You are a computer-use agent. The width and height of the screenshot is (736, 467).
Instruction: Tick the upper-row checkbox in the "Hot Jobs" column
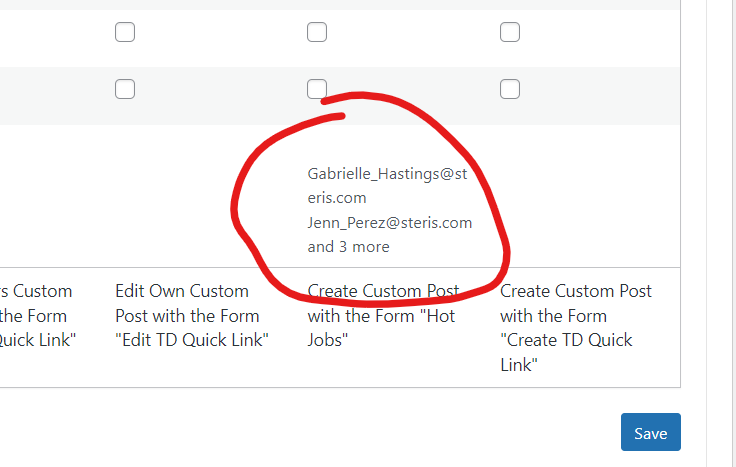click(x=317, y=32)
